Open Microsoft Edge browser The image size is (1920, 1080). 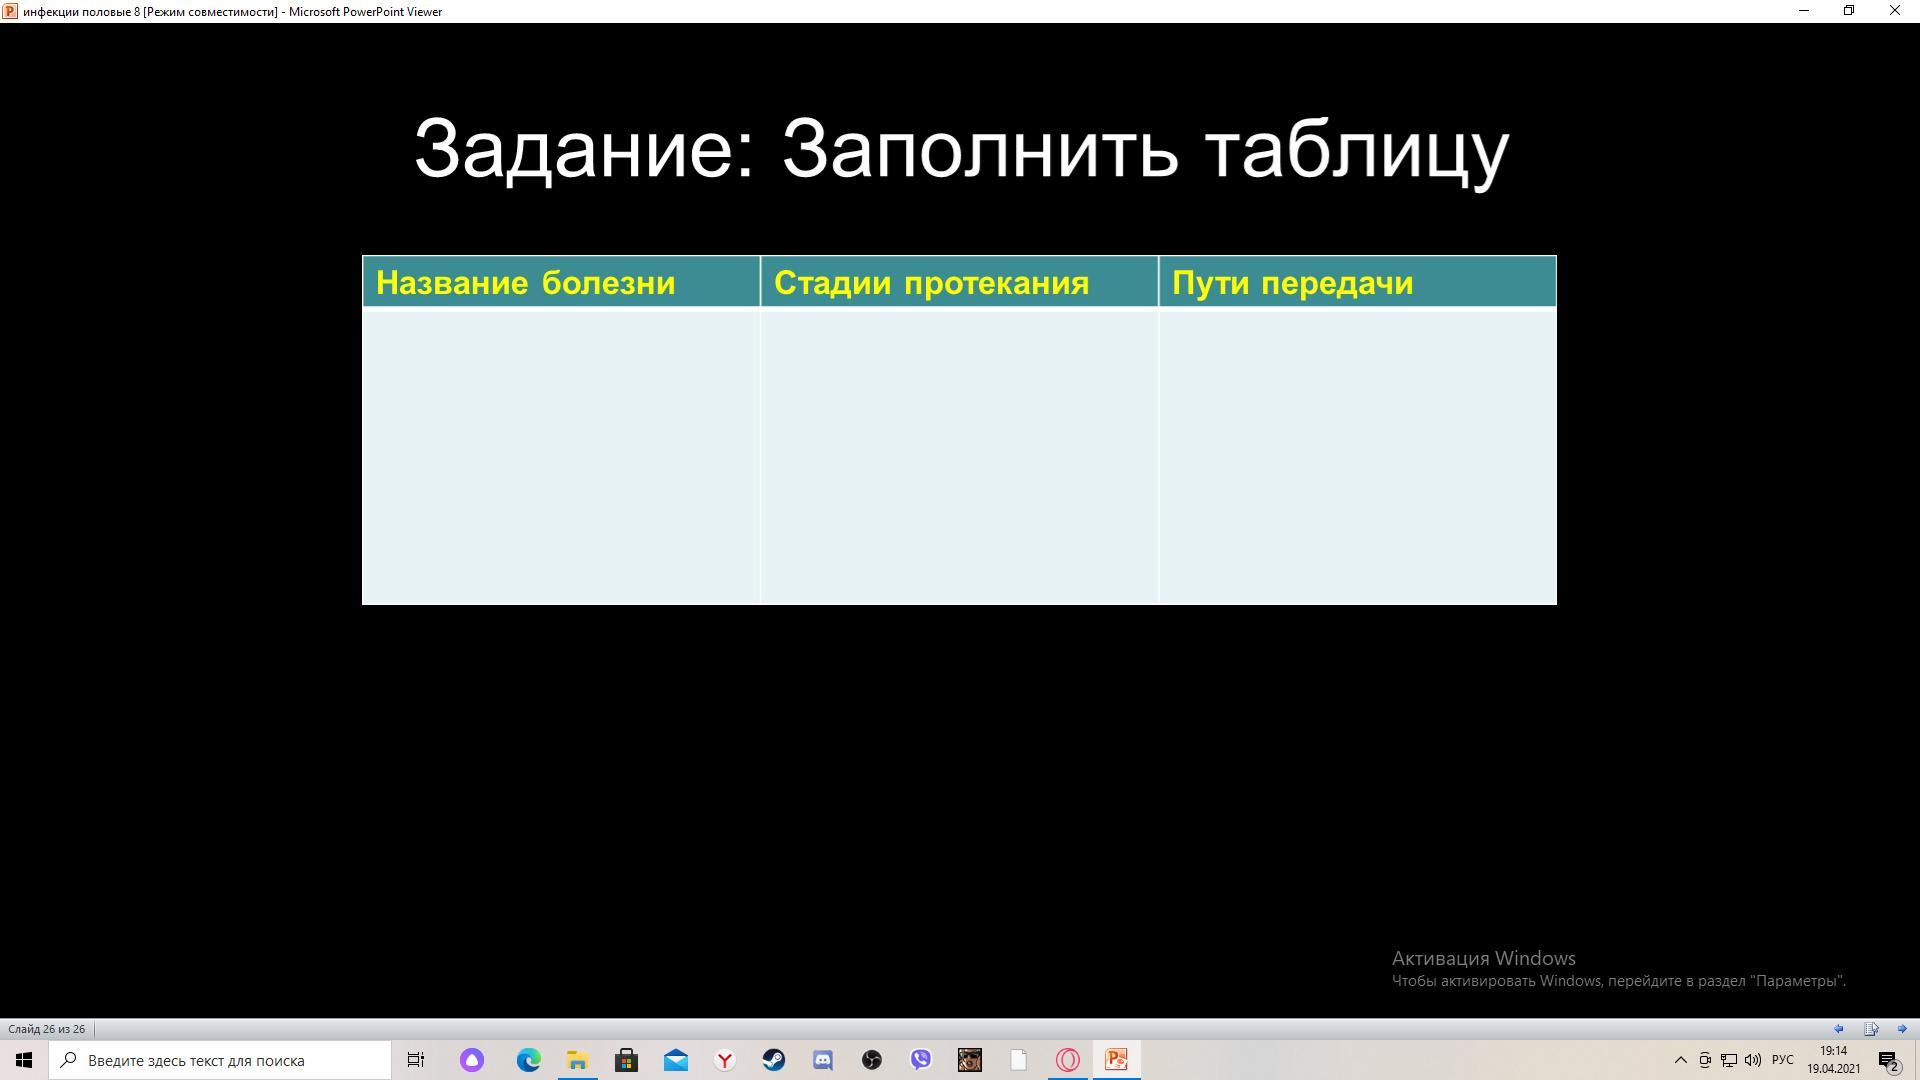pos(528,1060)
